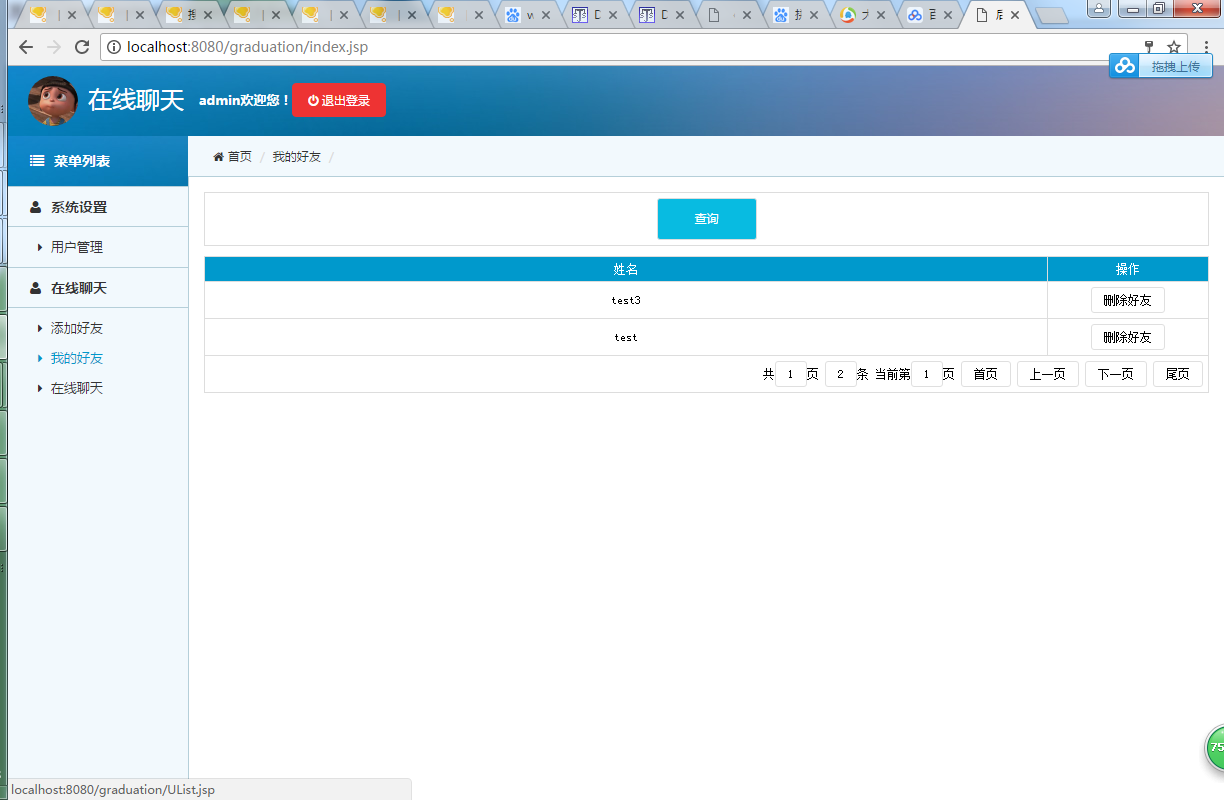Open the Chrome user profile button
Screen dimensions: 1224x800
pos(1099,9)
